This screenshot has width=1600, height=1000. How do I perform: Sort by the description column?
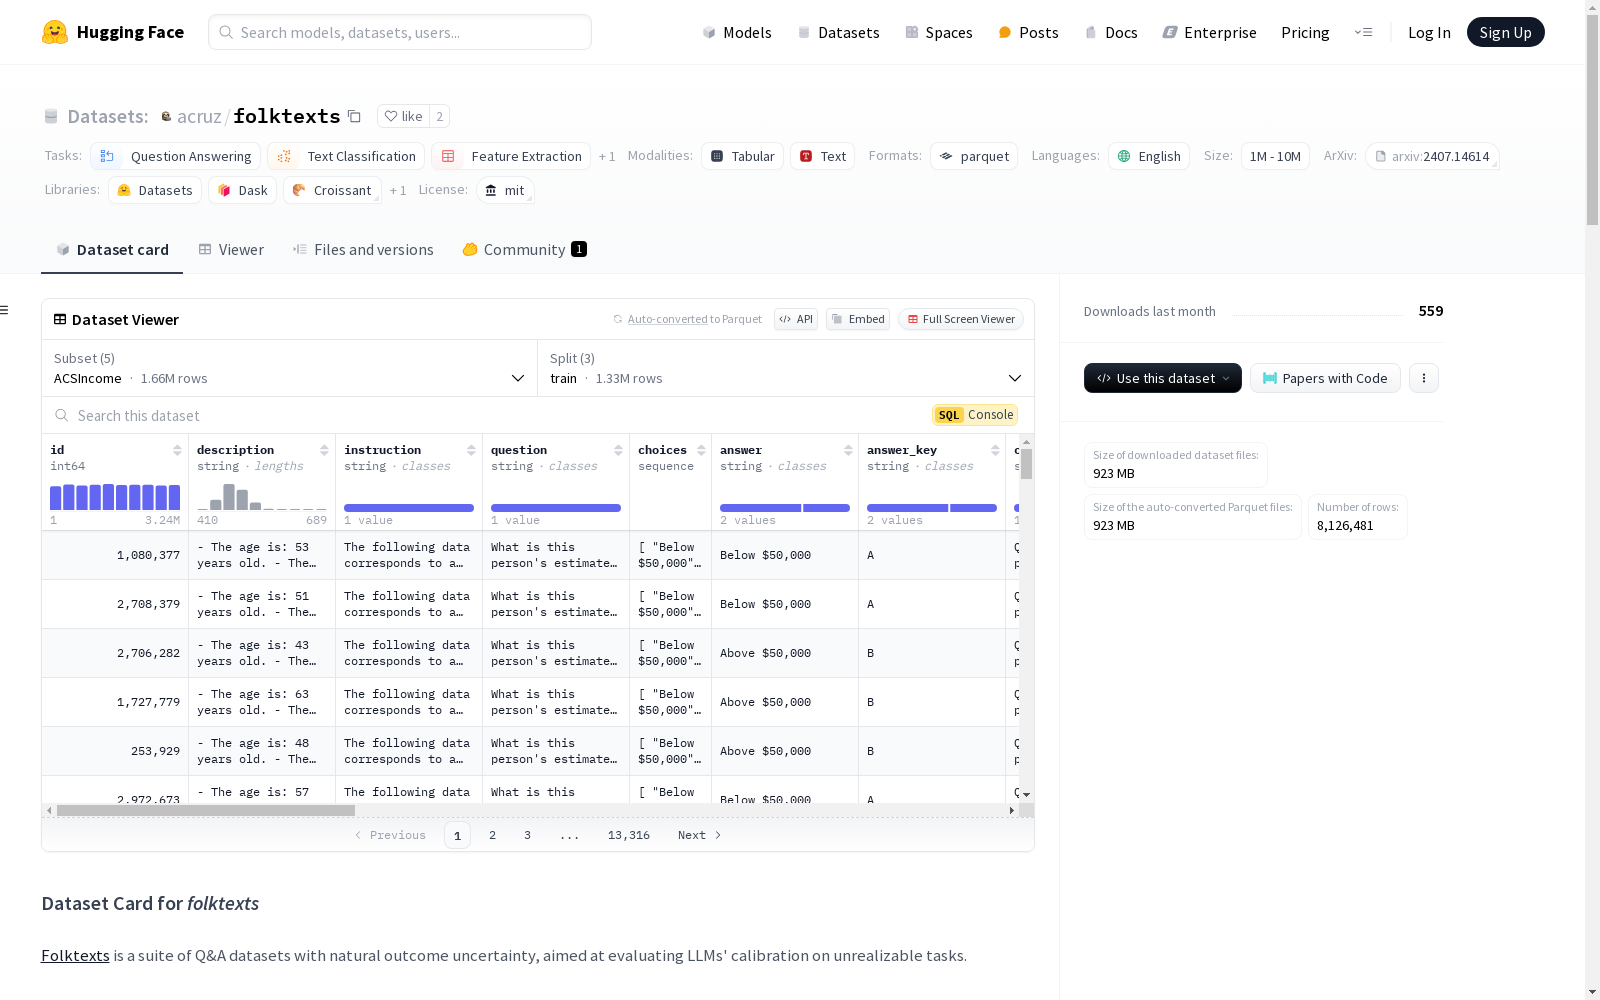(x=324, y=450)
